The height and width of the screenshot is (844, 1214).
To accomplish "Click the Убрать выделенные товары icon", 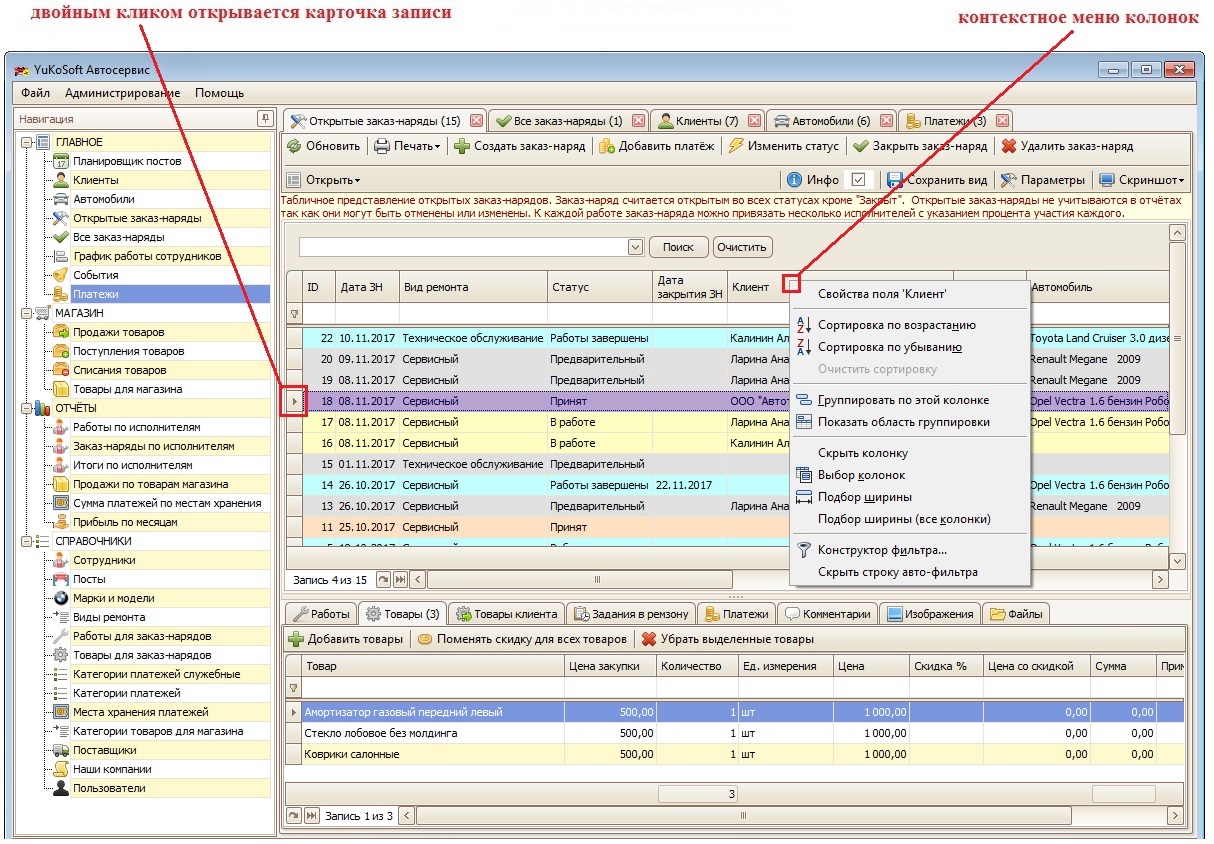I will coord(648,639).
